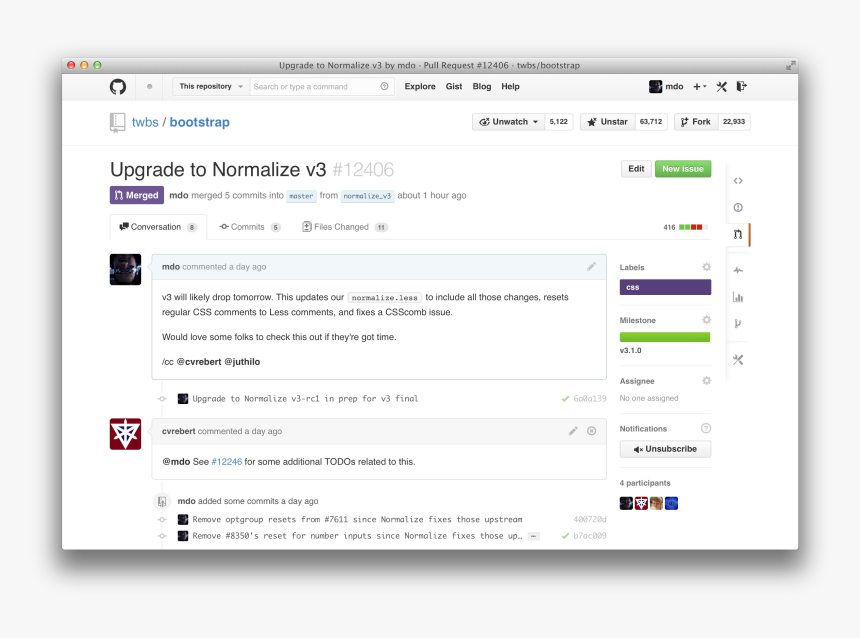Screen dimensions: 860x638
Task: Open commit b7ac009
Action: pos(590,536)
